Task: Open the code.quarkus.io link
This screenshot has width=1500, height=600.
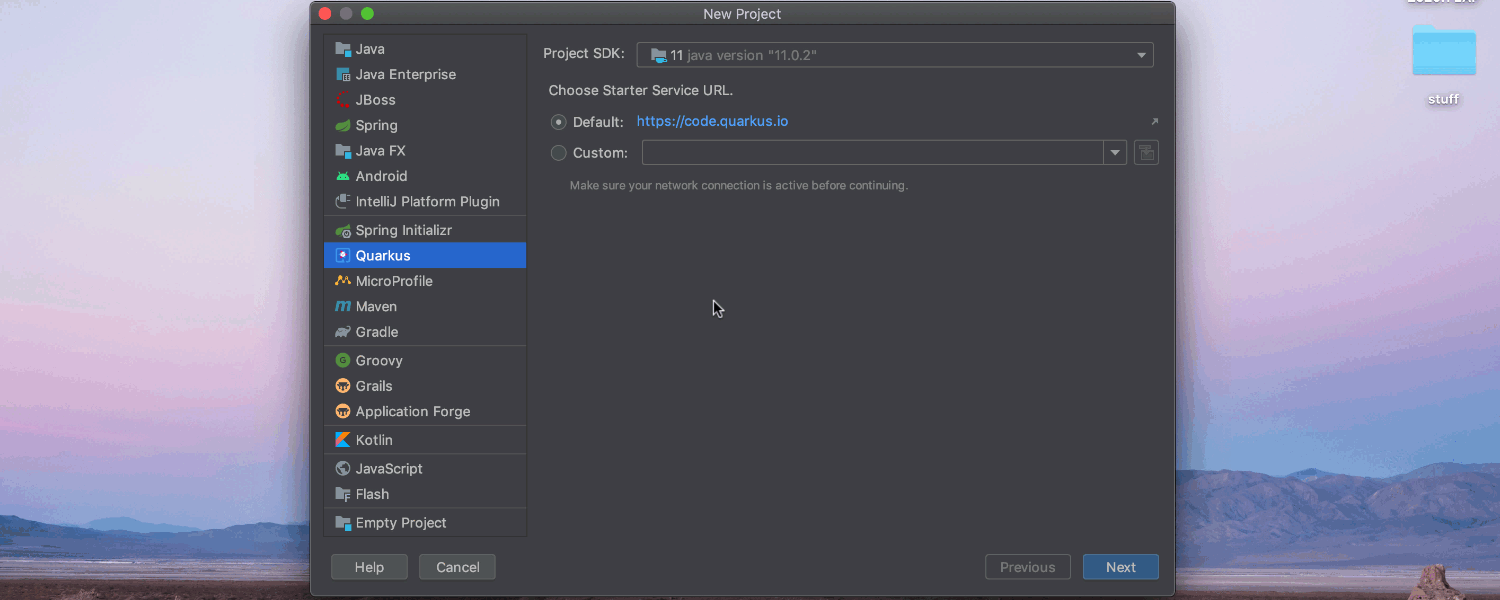Action: tap(712, 122)
